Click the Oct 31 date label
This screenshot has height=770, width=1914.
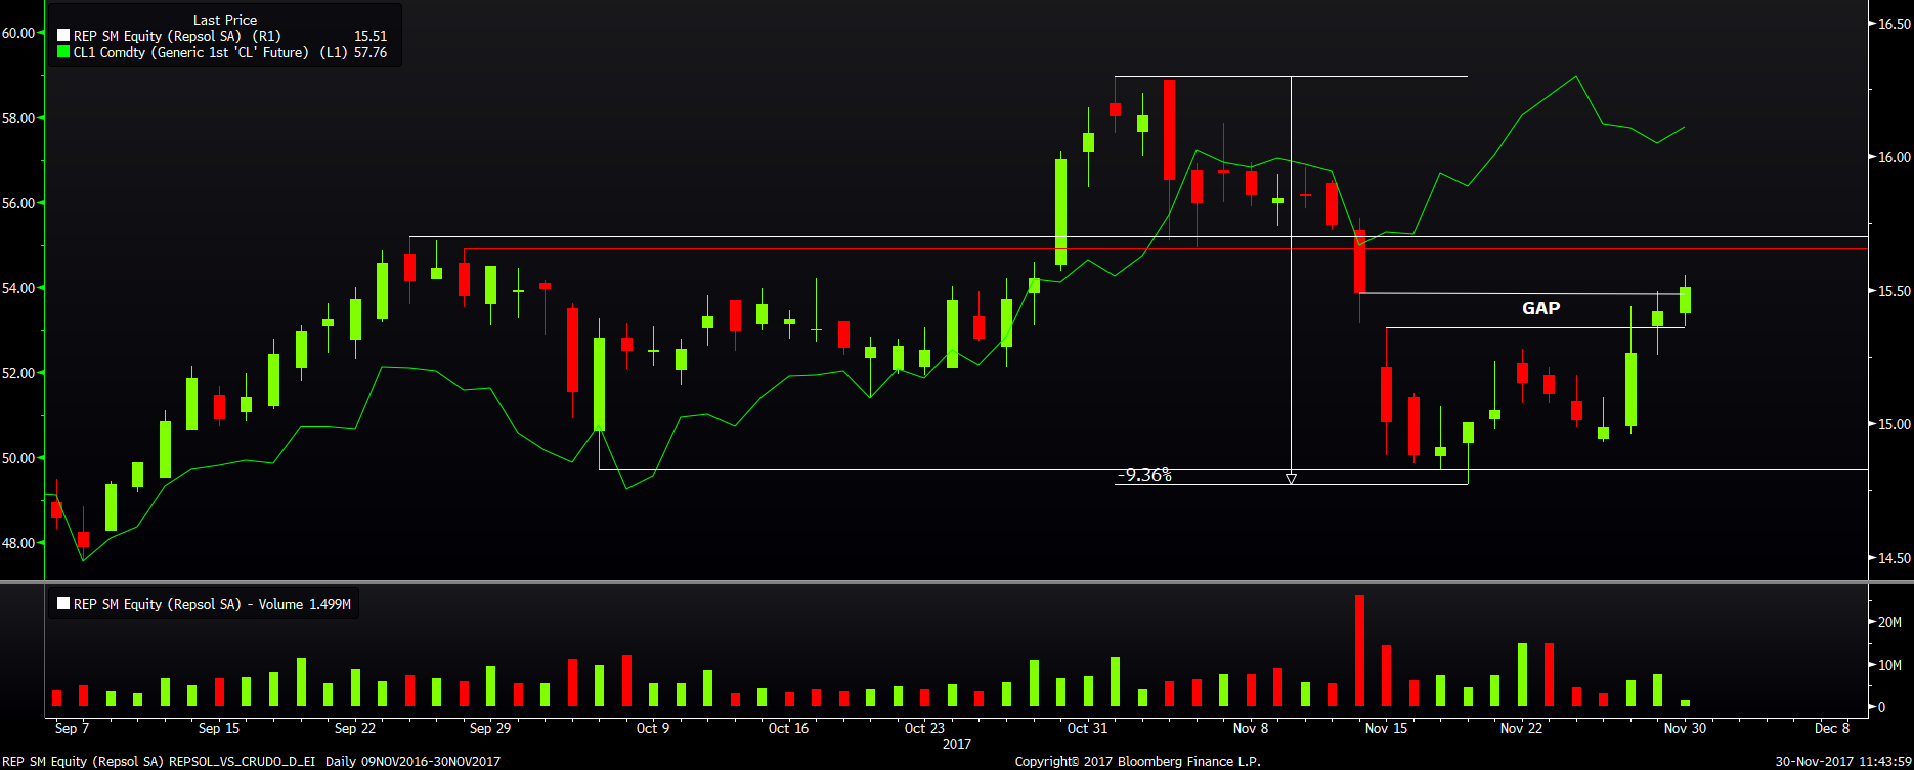pyautogui.click(x=1087, y=728)
